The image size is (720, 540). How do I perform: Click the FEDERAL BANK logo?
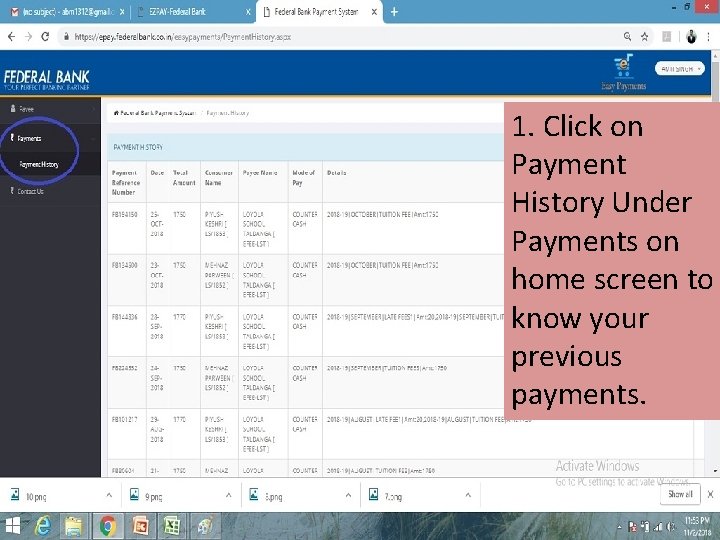point(46,80)
